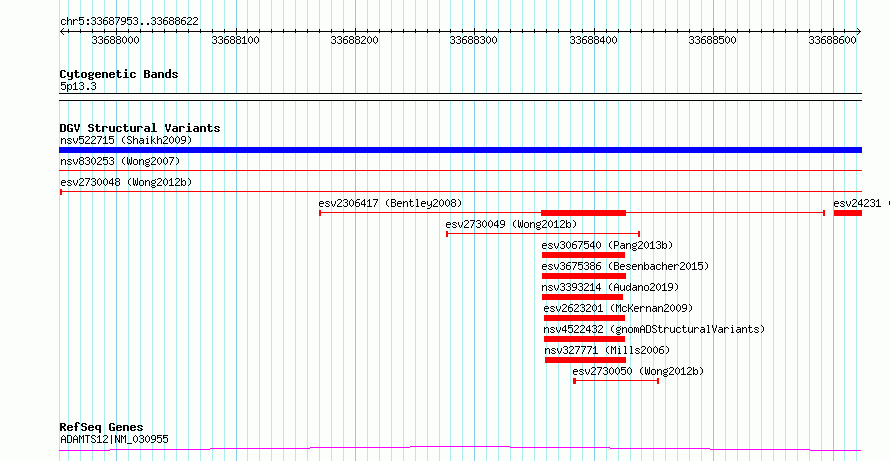Open variant label esv2730049 (Wong2012b)

pyautogui.click(x=511, y=224)
